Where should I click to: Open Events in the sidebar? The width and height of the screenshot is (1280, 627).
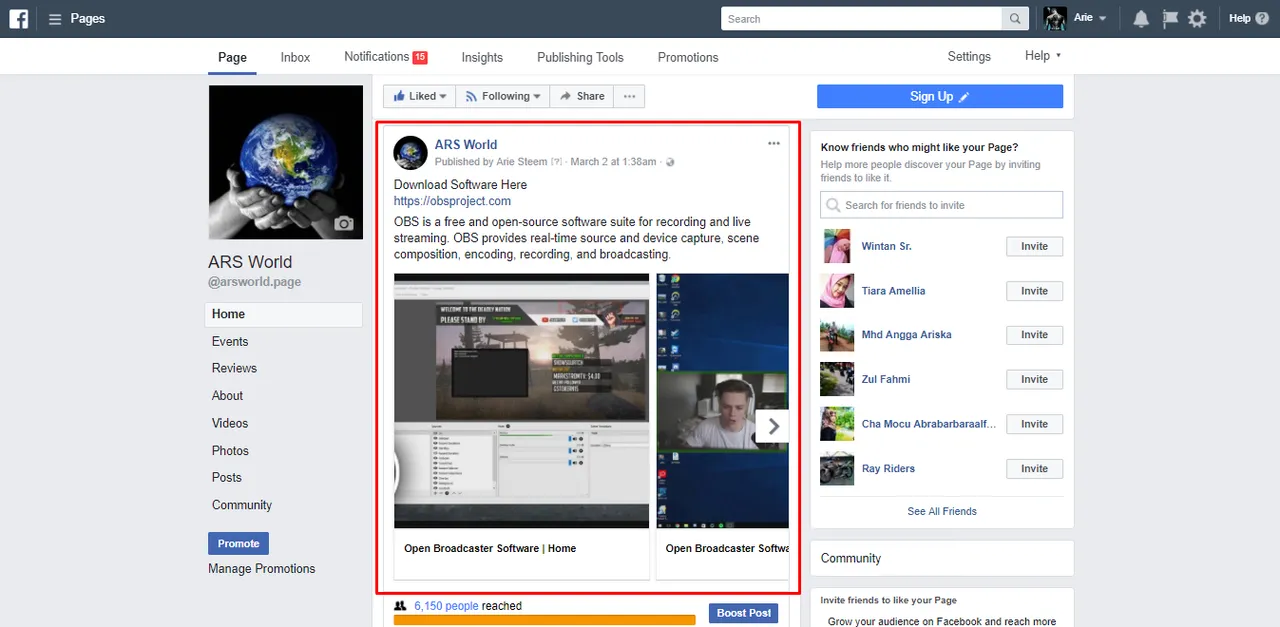230,341
